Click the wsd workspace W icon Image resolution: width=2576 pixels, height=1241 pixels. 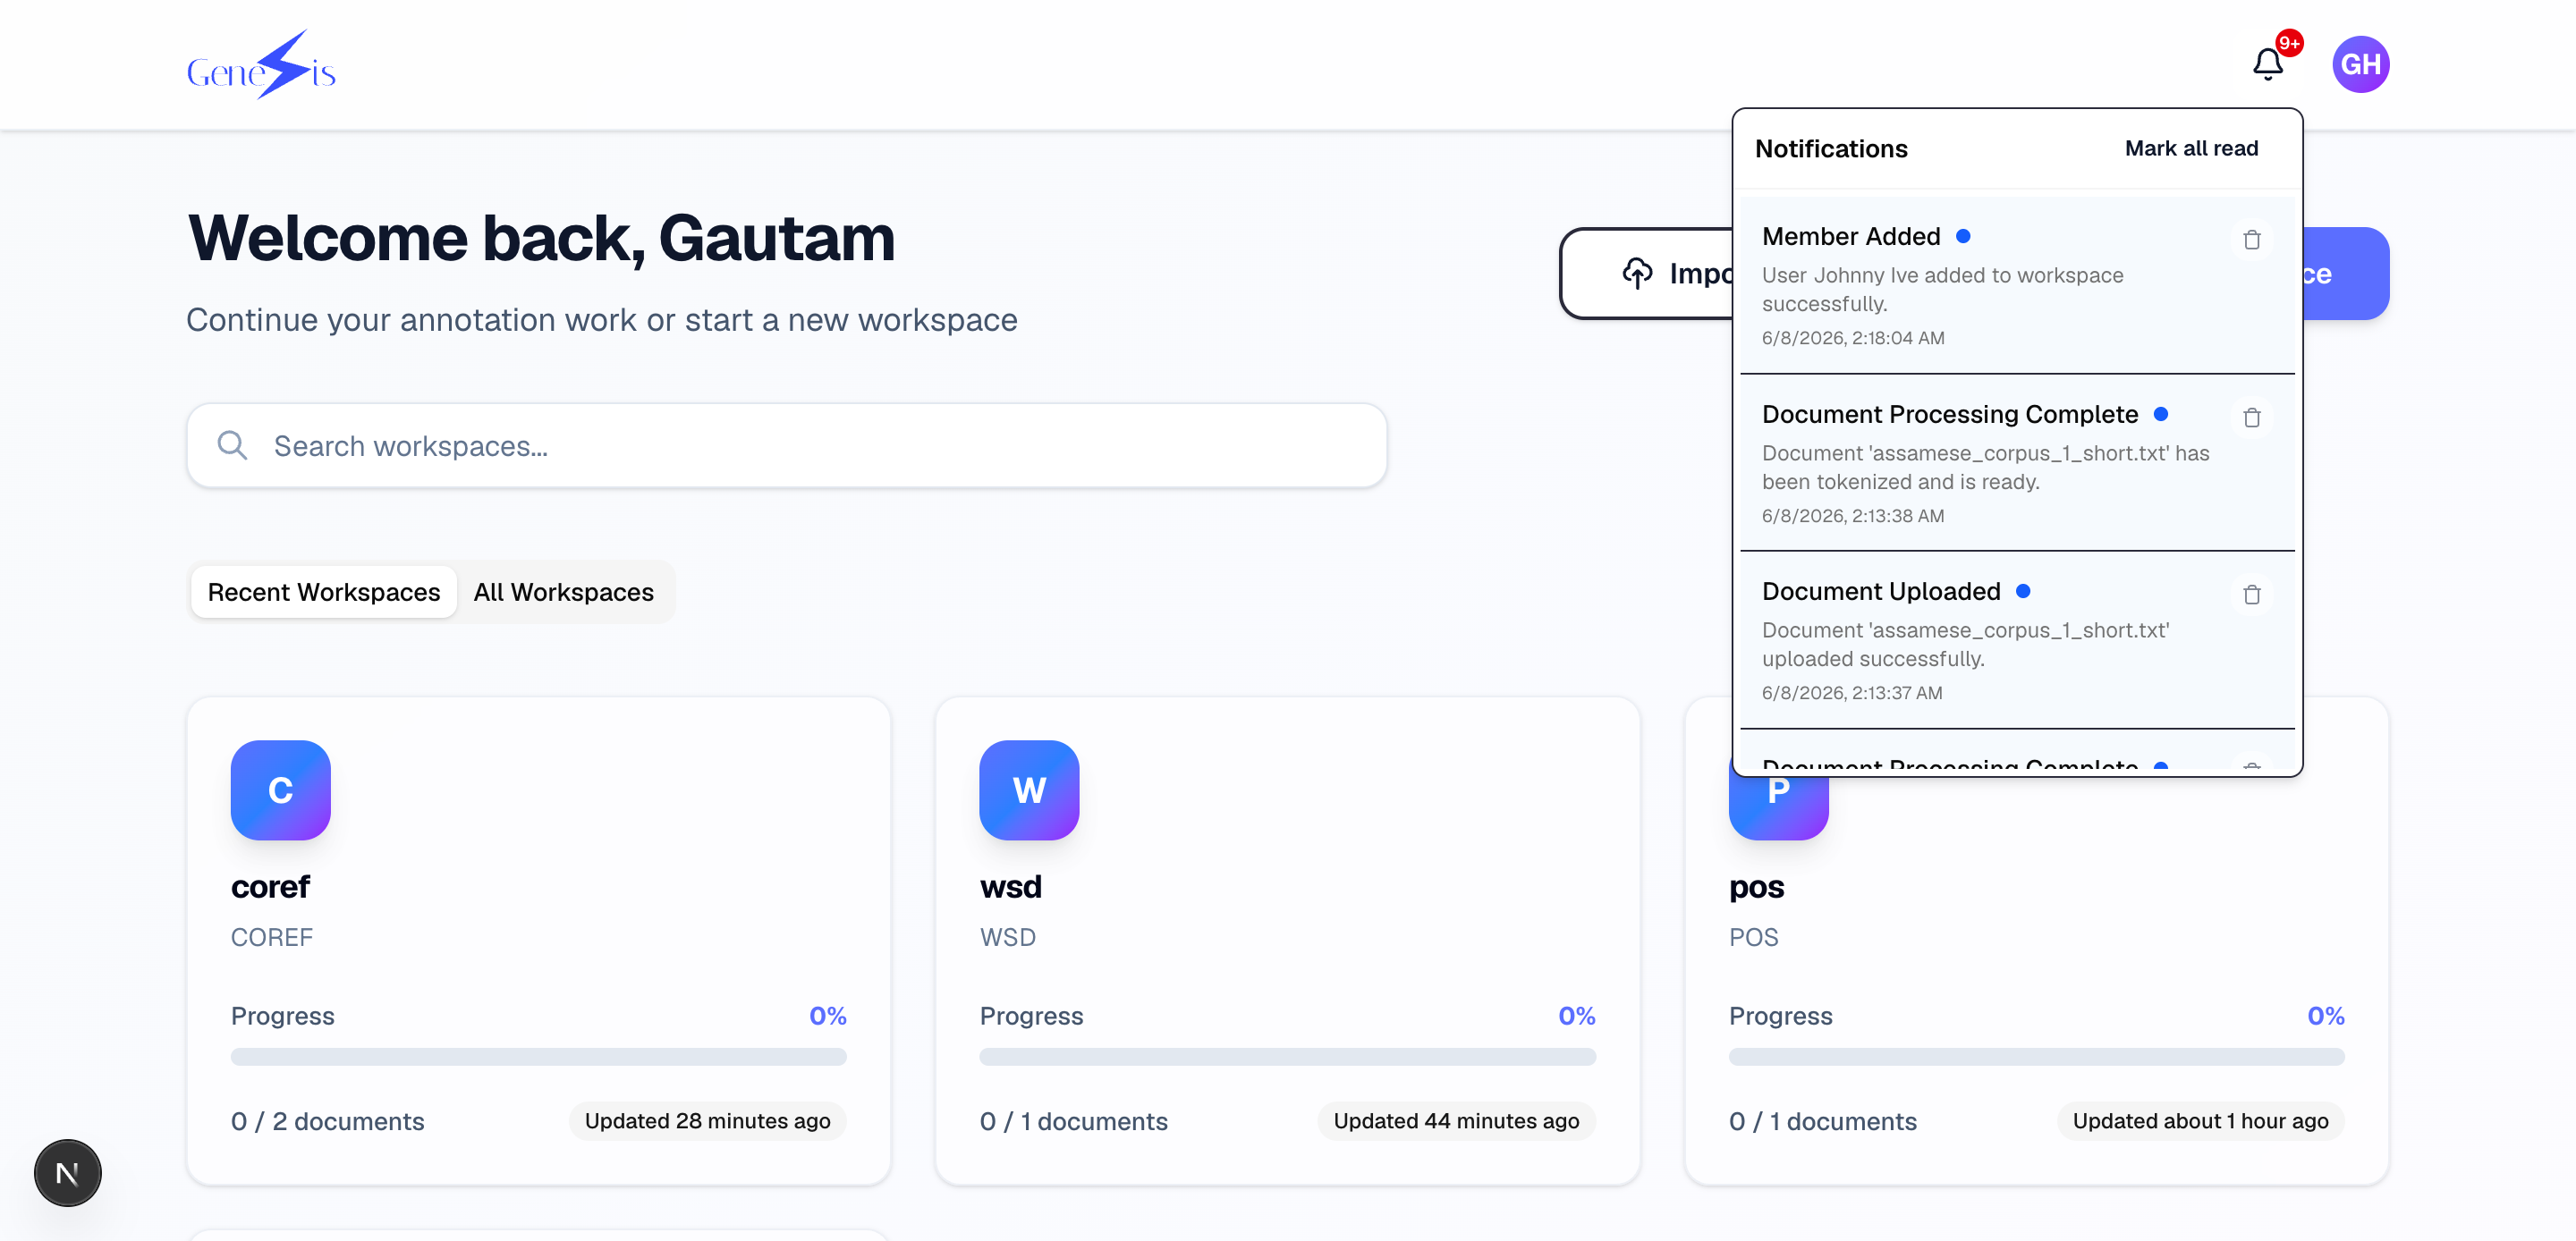pos(1029,790)
